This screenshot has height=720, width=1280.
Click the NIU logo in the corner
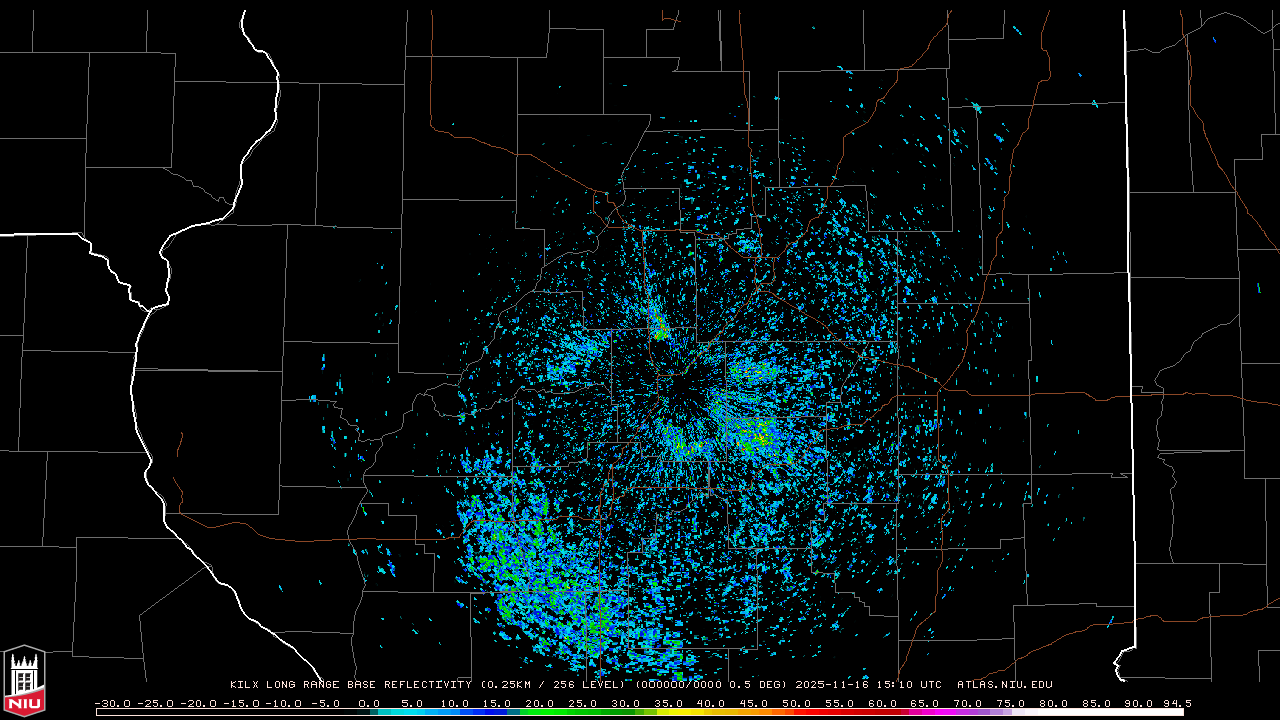[24, 682]
